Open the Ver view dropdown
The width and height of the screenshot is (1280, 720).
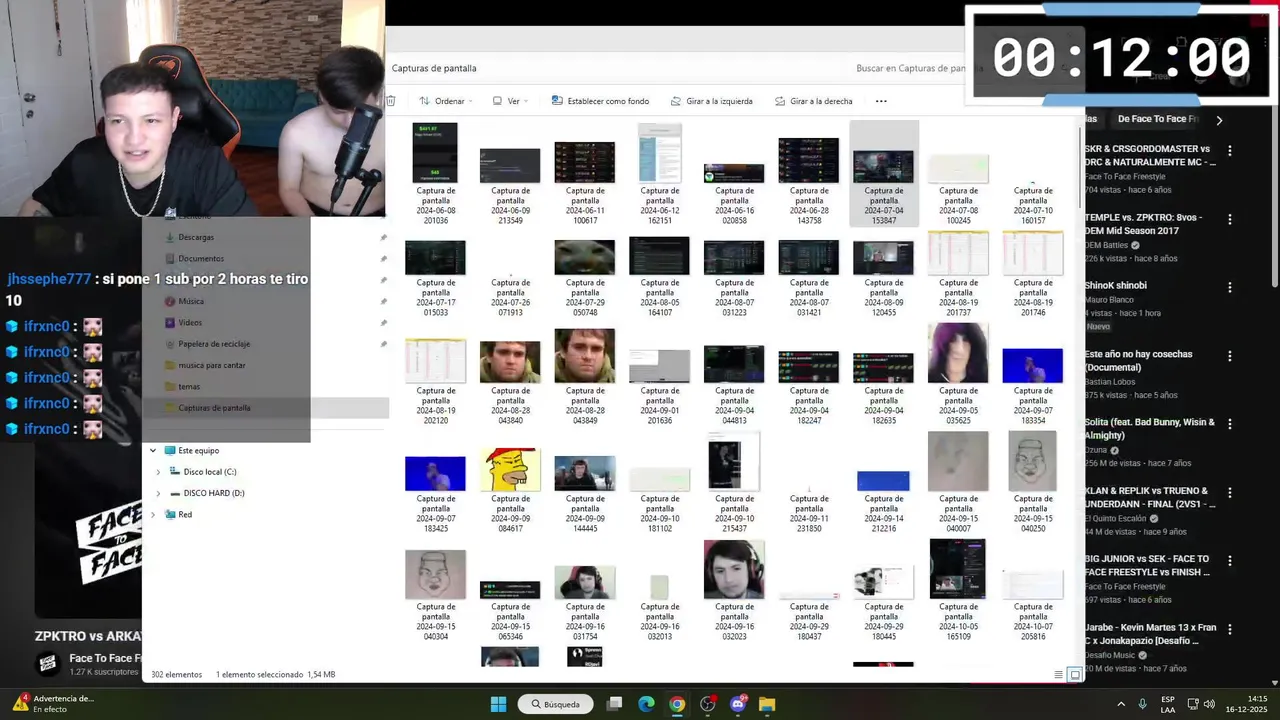click(511, 101)
